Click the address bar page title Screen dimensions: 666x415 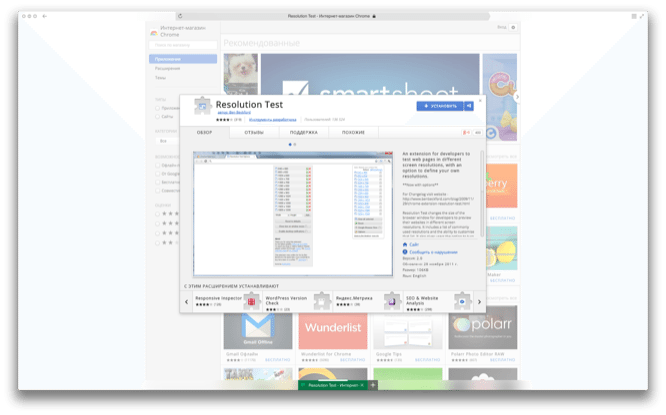click(329, 16)
